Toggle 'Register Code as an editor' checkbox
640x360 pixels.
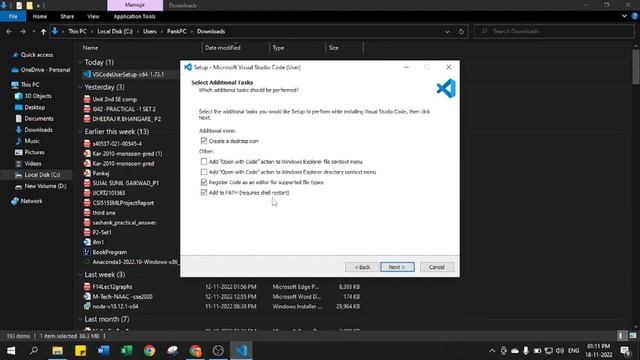click(x=204, y=182)
